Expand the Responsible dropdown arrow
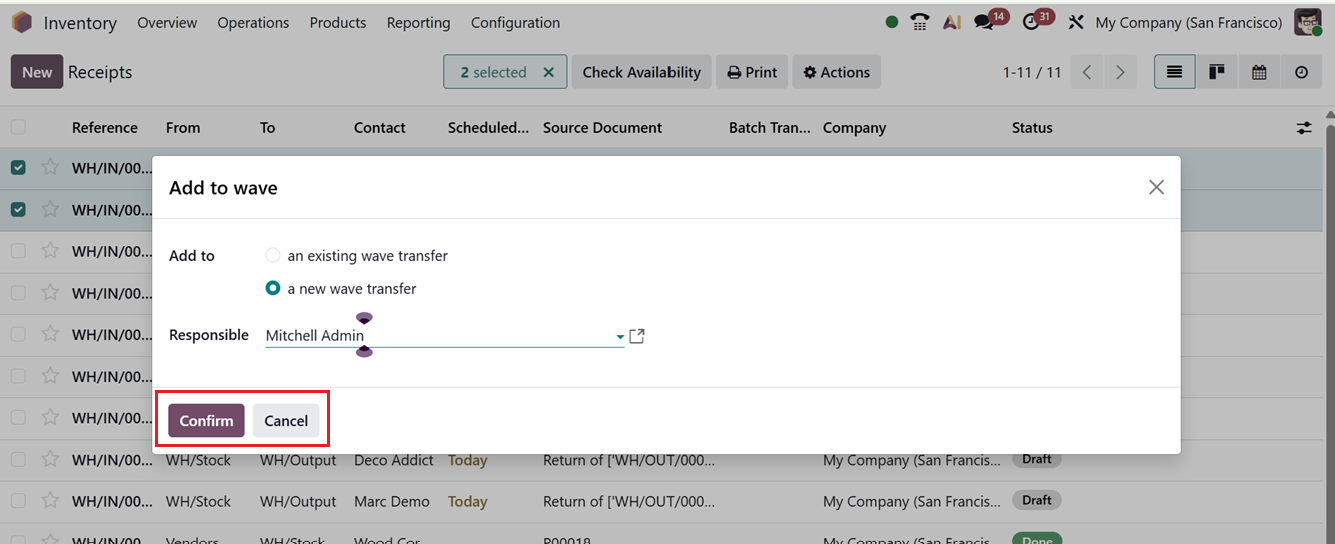 [x=620, y=337]
